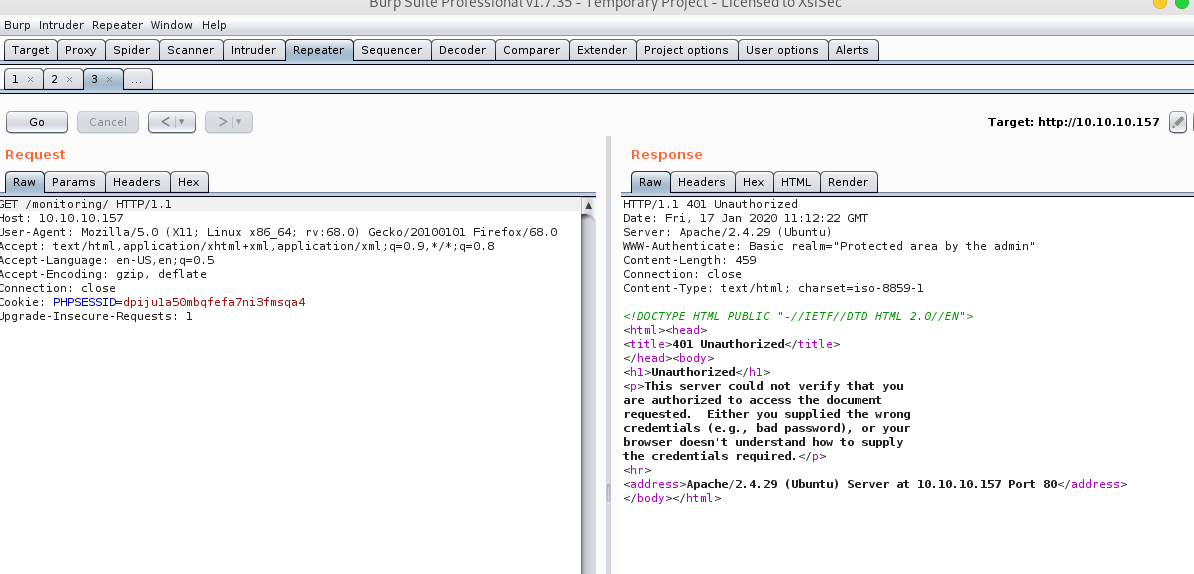Click the User-Agent request header line
Image resolution: width=1194 pixels, height=574 pixels.
click(x=278, y=232)
